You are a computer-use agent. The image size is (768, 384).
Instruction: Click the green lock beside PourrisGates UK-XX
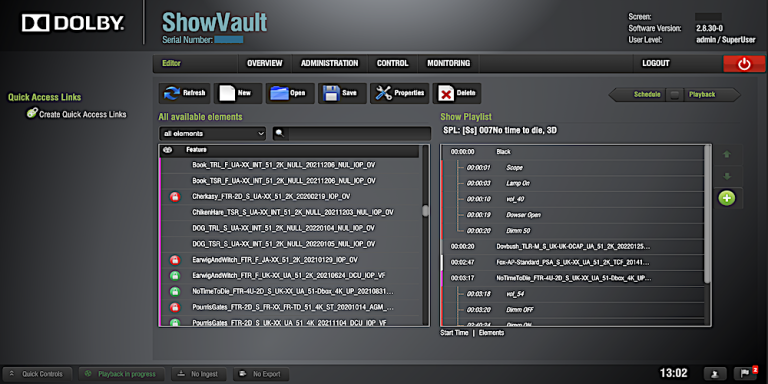(x=175, y=322)
